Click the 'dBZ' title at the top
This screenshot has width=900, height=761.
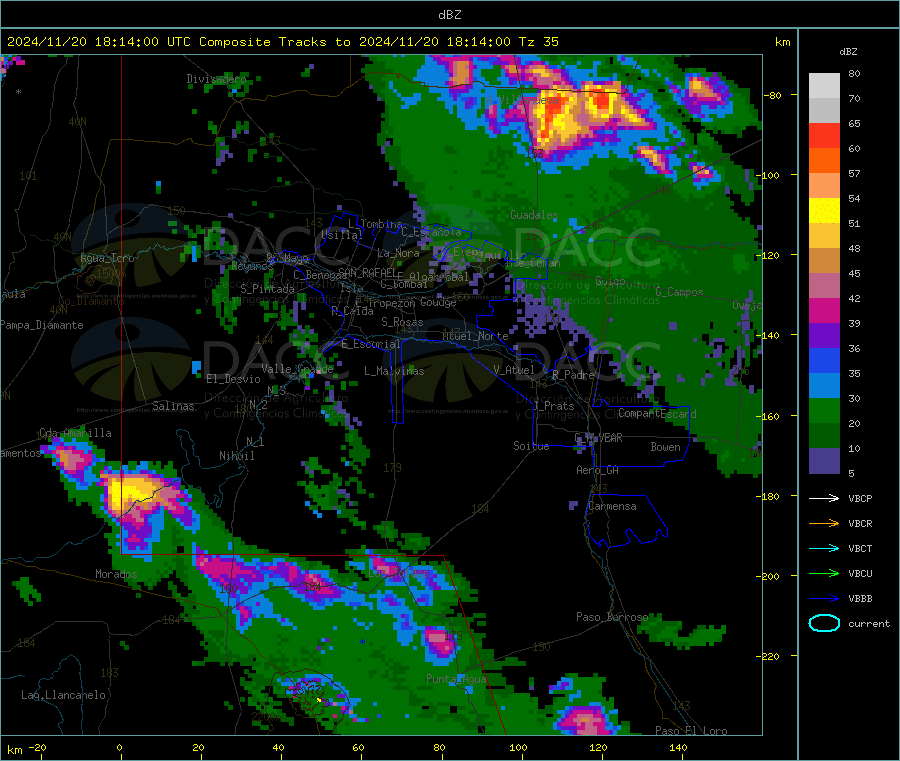tap(449, 15)
